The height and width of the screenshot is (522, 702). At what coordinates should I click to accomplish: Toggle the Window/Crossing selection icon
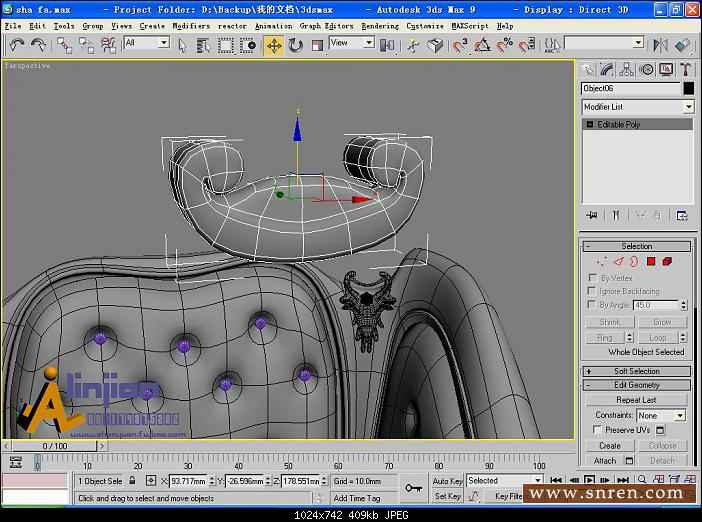coord(248,46)
